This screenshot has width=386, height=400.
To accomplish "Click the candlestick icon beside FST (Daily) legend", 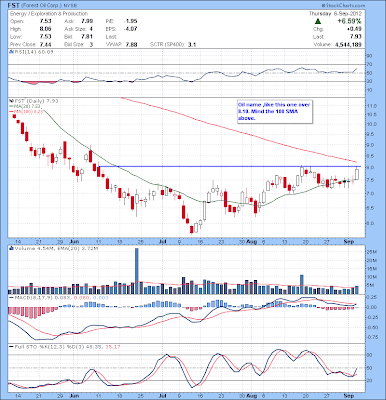I will (11, 100).
